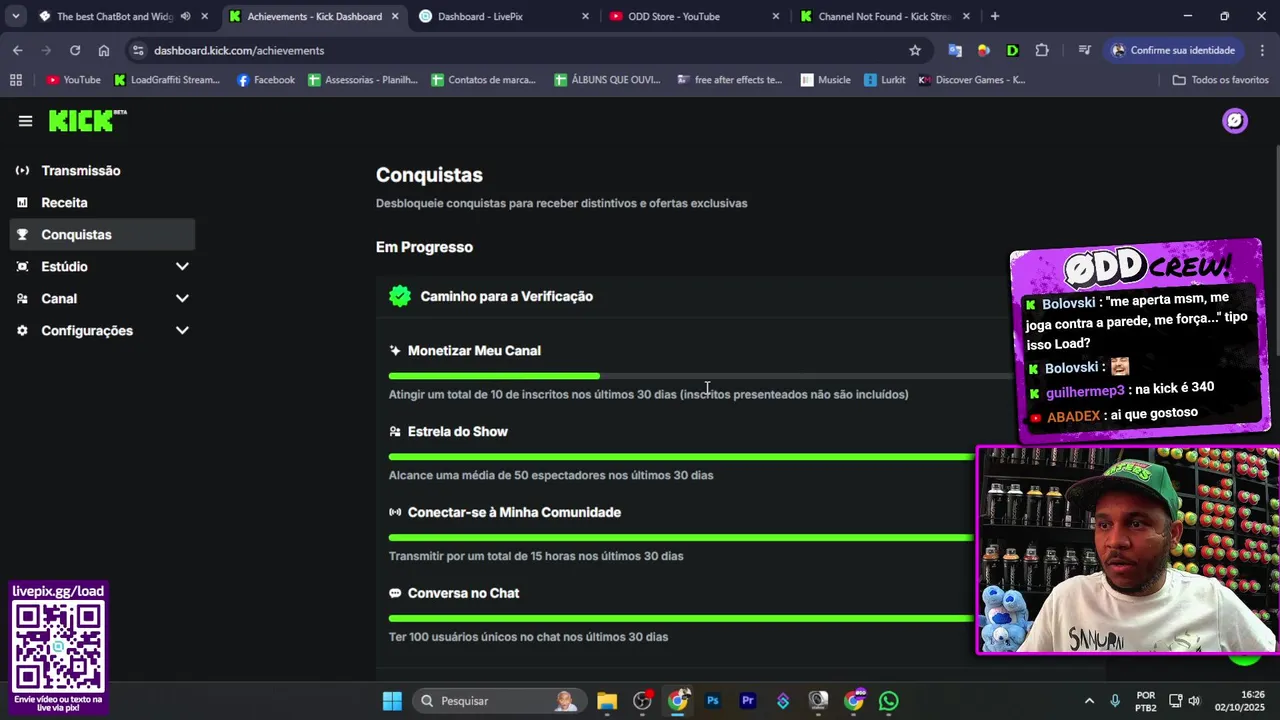The height and width of the screenshot is (720, 1280).
Task: Click the address bar URL
Action: coord(239,50)
